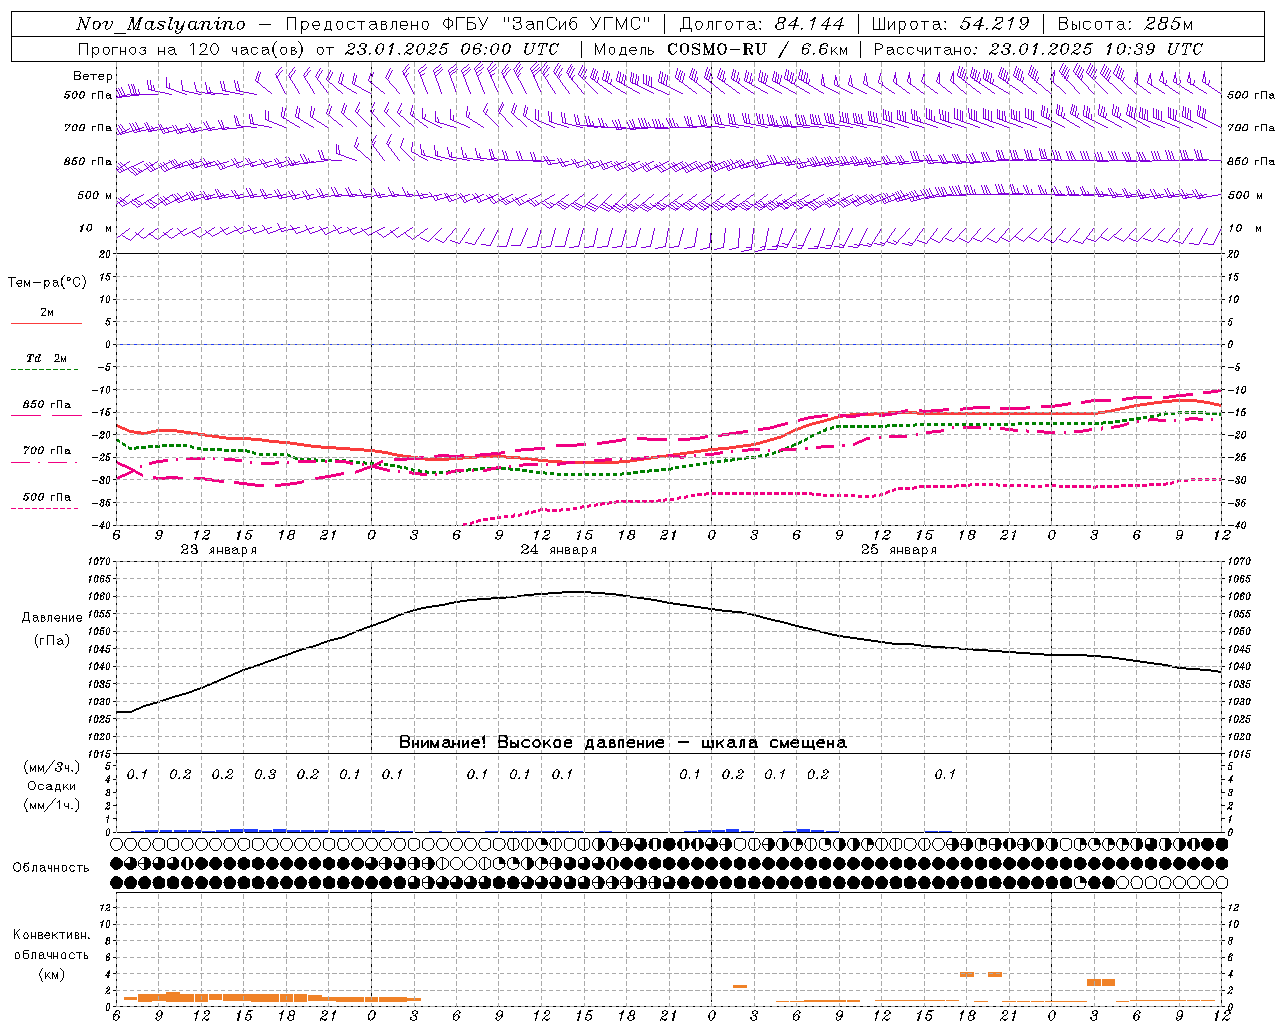Select the 'Давление' pressure panel label
This screenshot has height=1024, width=1280.
(x=52, y=618)
